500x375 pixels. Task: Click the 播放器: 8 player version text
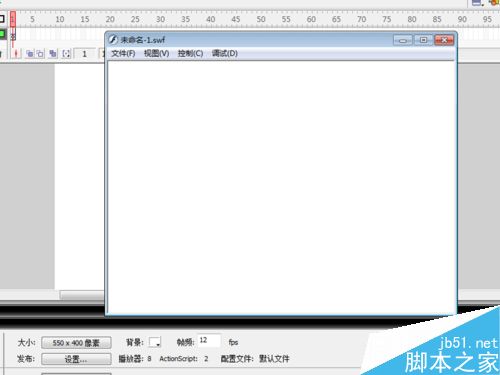(135, 359)
